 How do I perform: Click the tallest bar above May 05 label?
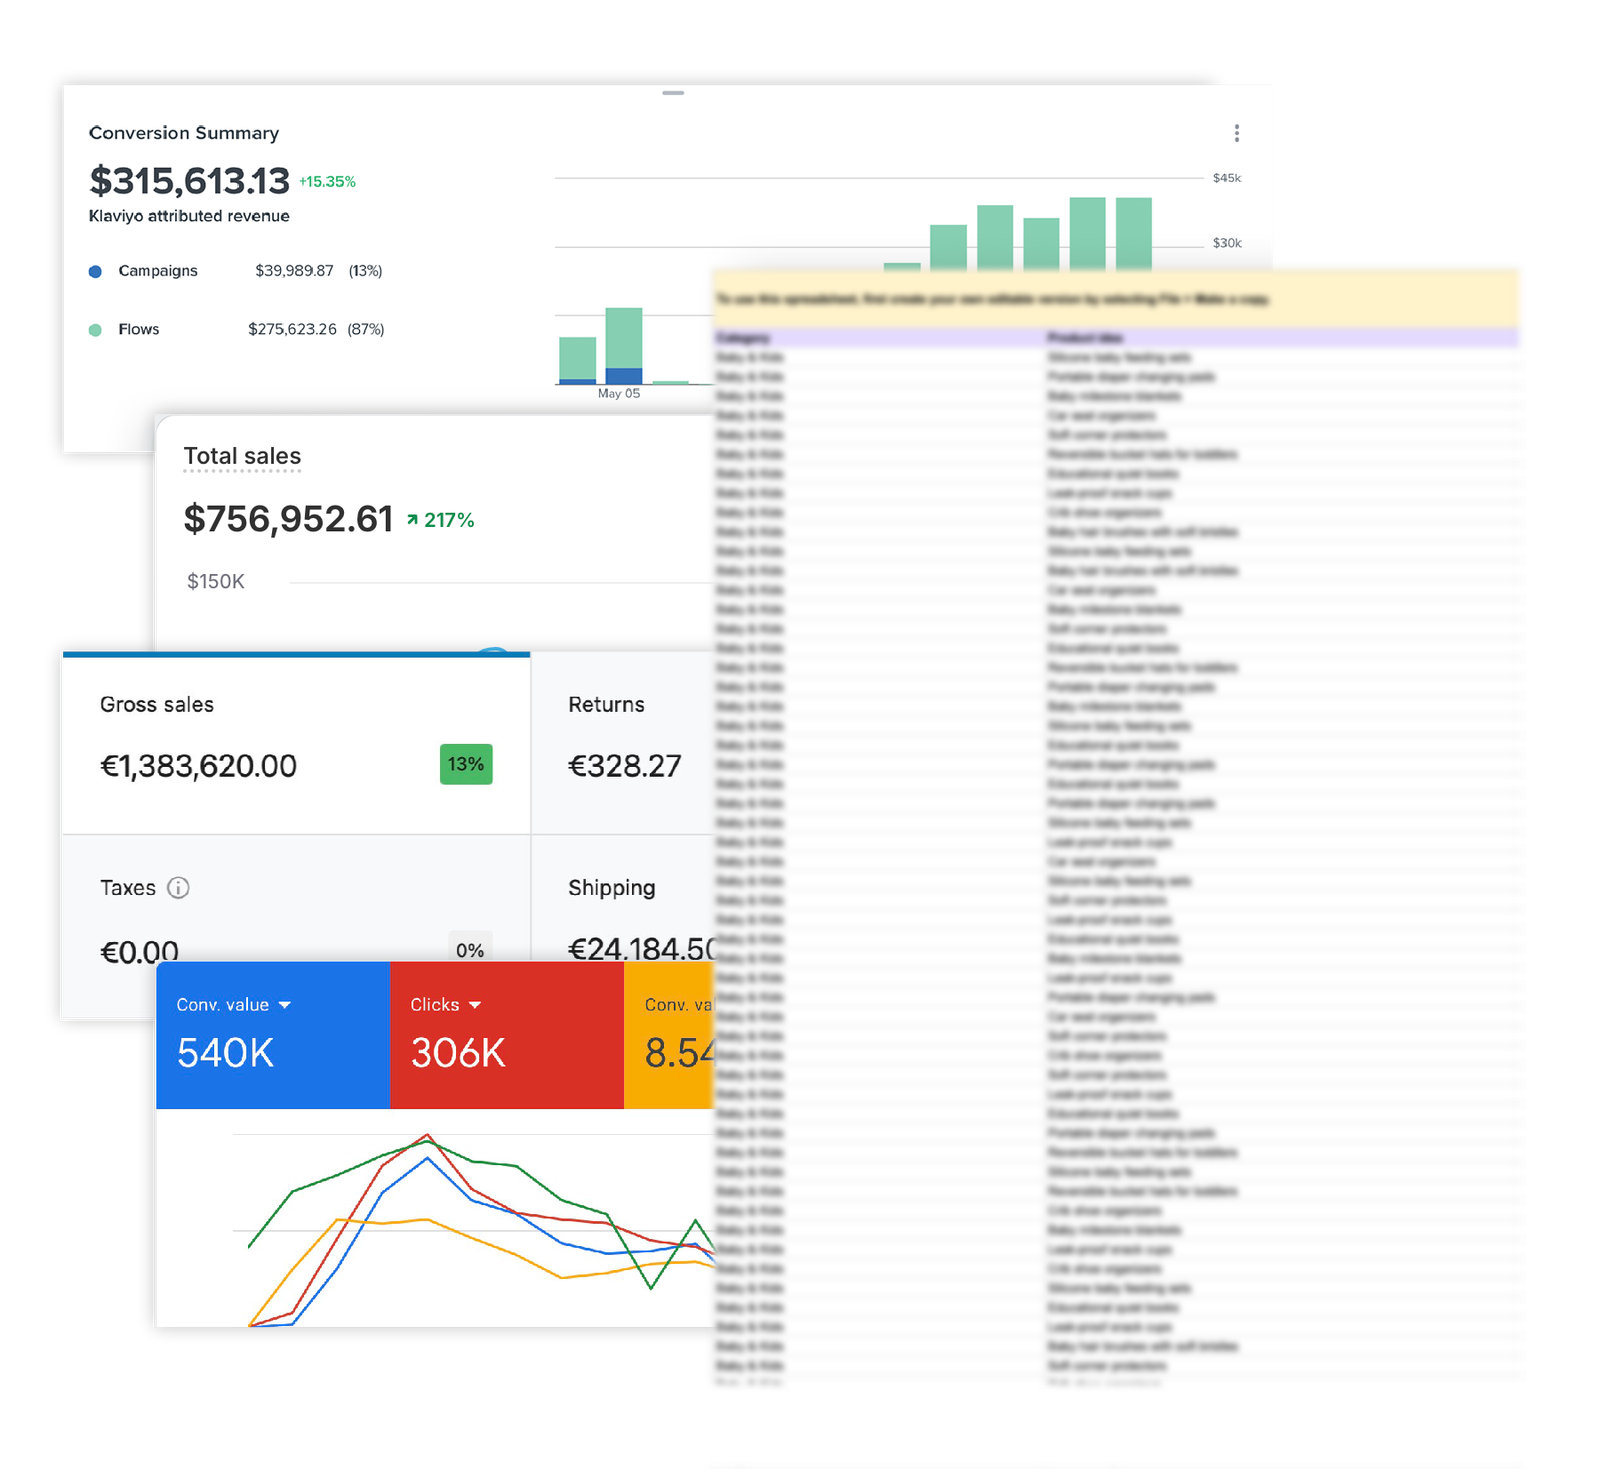click(x=624, y=340)
